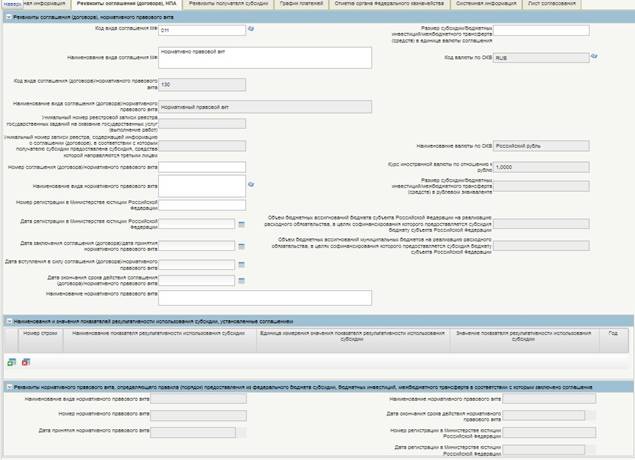Viewport: 635px width, 460px height.
Task: Delete row from performance indicators table
Action: tap(25, 362)
